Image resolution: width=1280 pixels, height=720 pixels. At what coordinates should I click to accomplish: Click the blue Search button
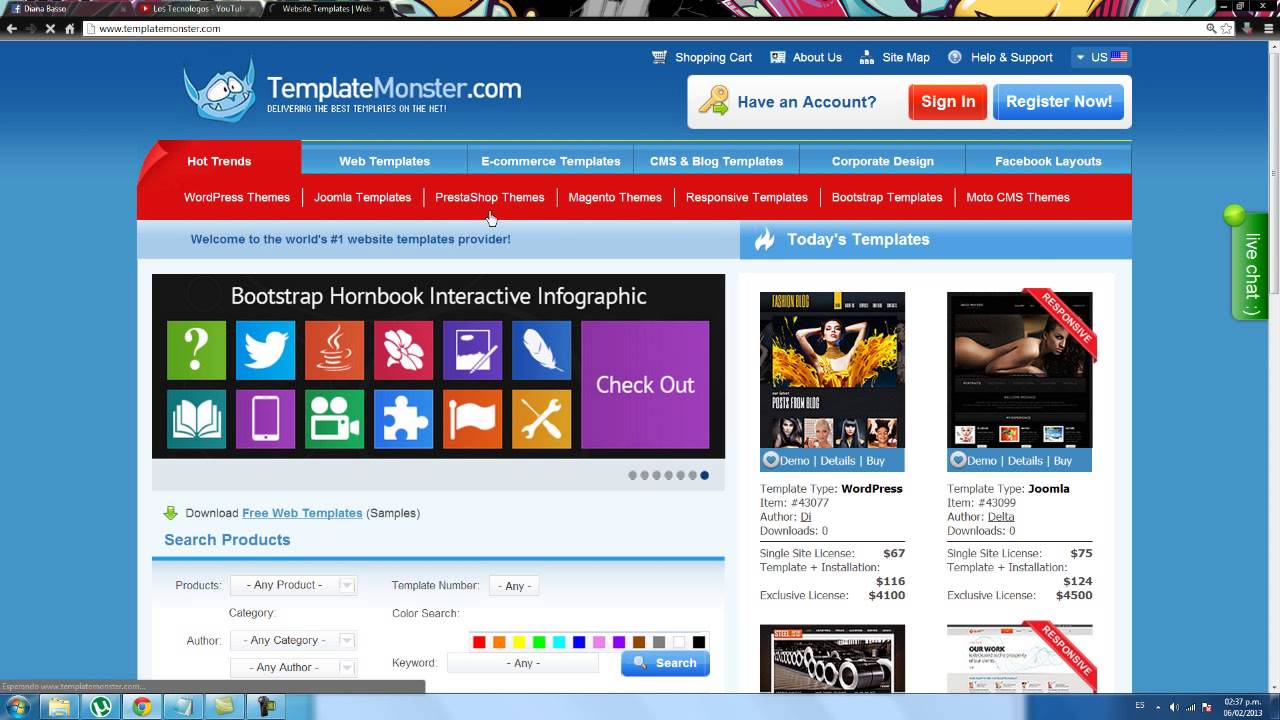point(665,663)
